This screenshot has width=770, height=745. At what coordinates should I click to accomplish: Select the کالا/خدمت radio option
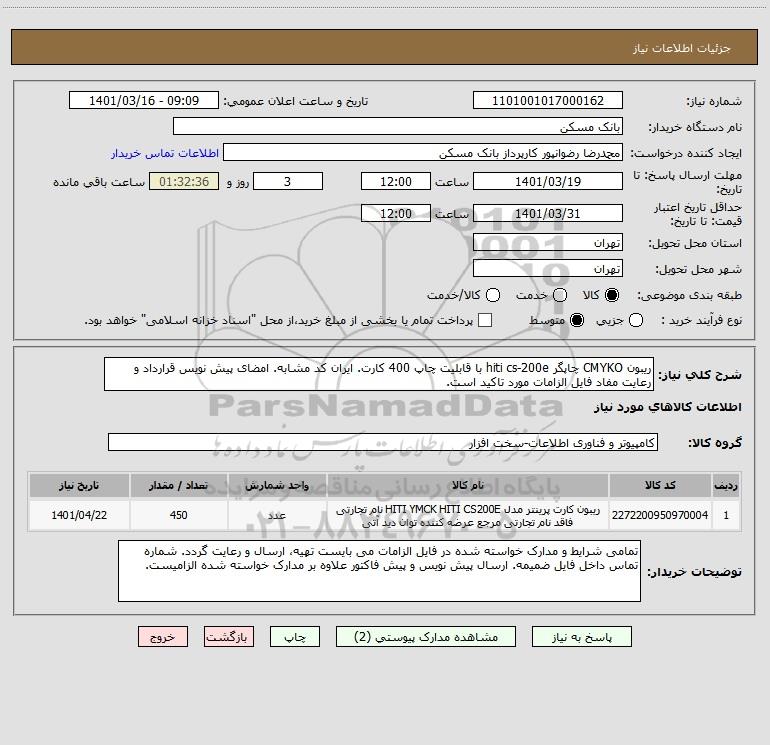pos(493,295)
